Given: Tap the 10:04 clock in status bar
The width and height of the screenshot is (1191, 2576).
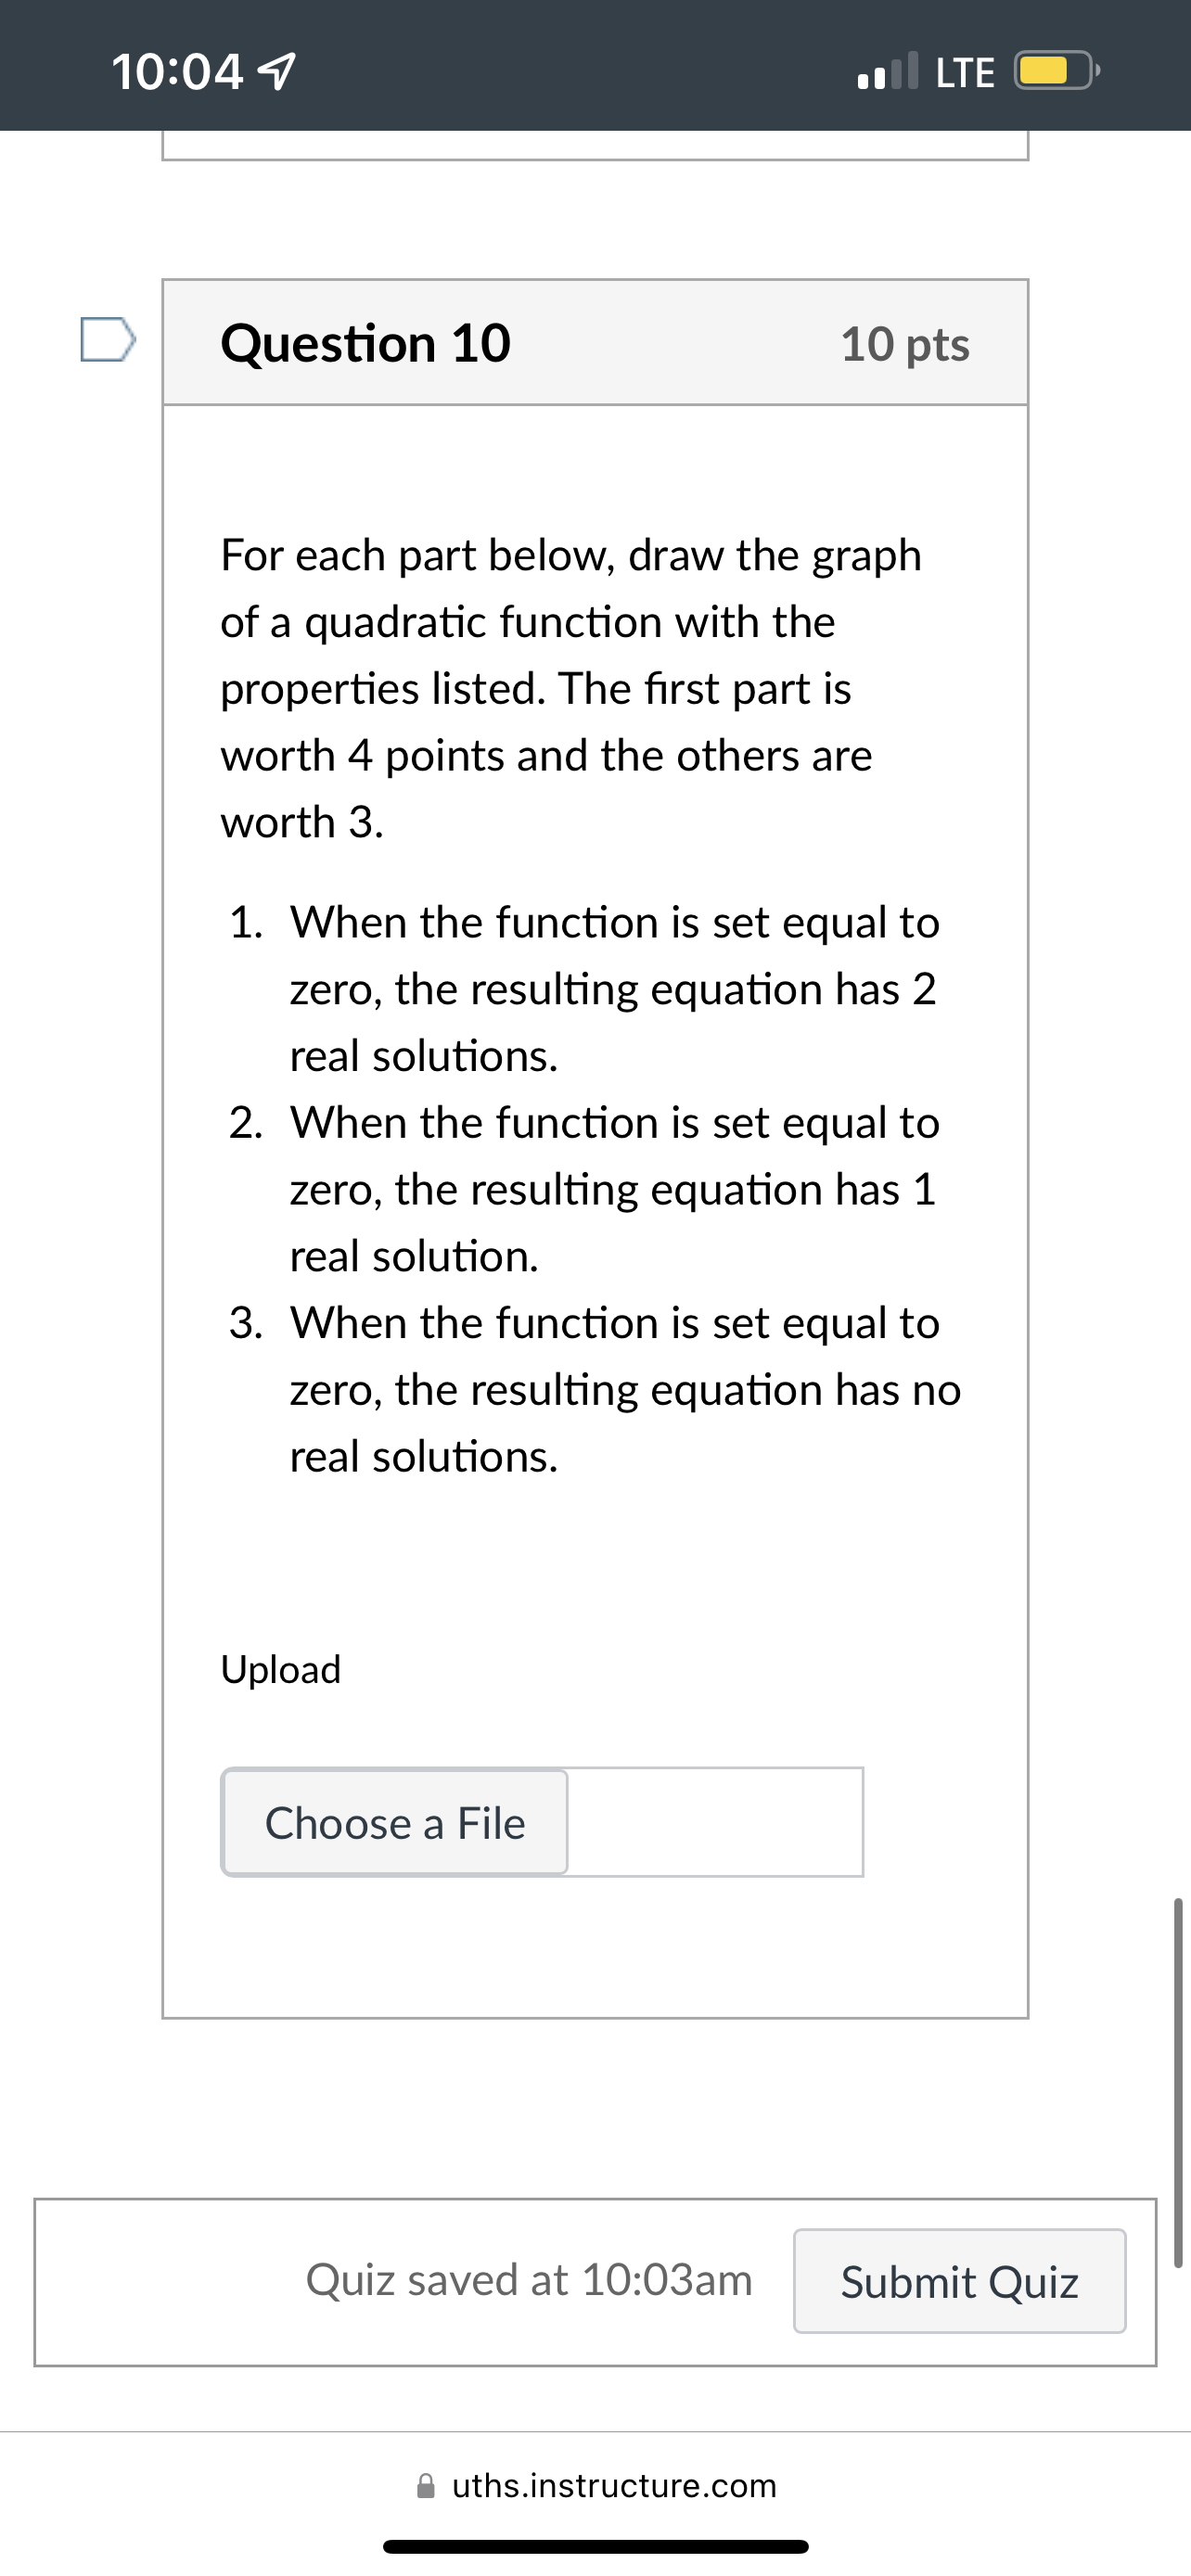Looking at the screenshot, I should 177,71.
